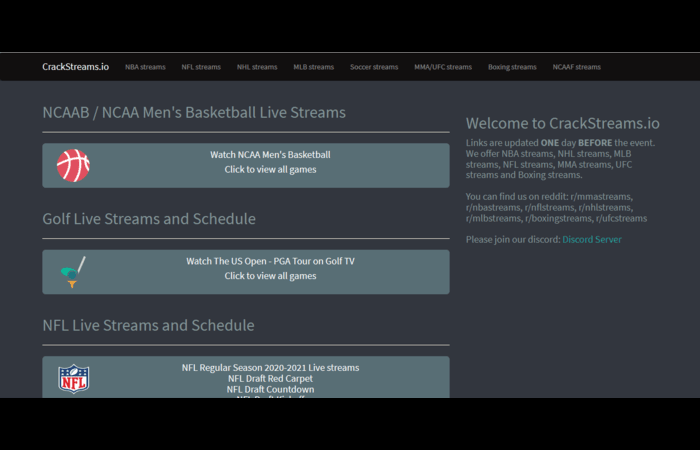Go to NHL streams nav item
700x450 pixels.
257,67
